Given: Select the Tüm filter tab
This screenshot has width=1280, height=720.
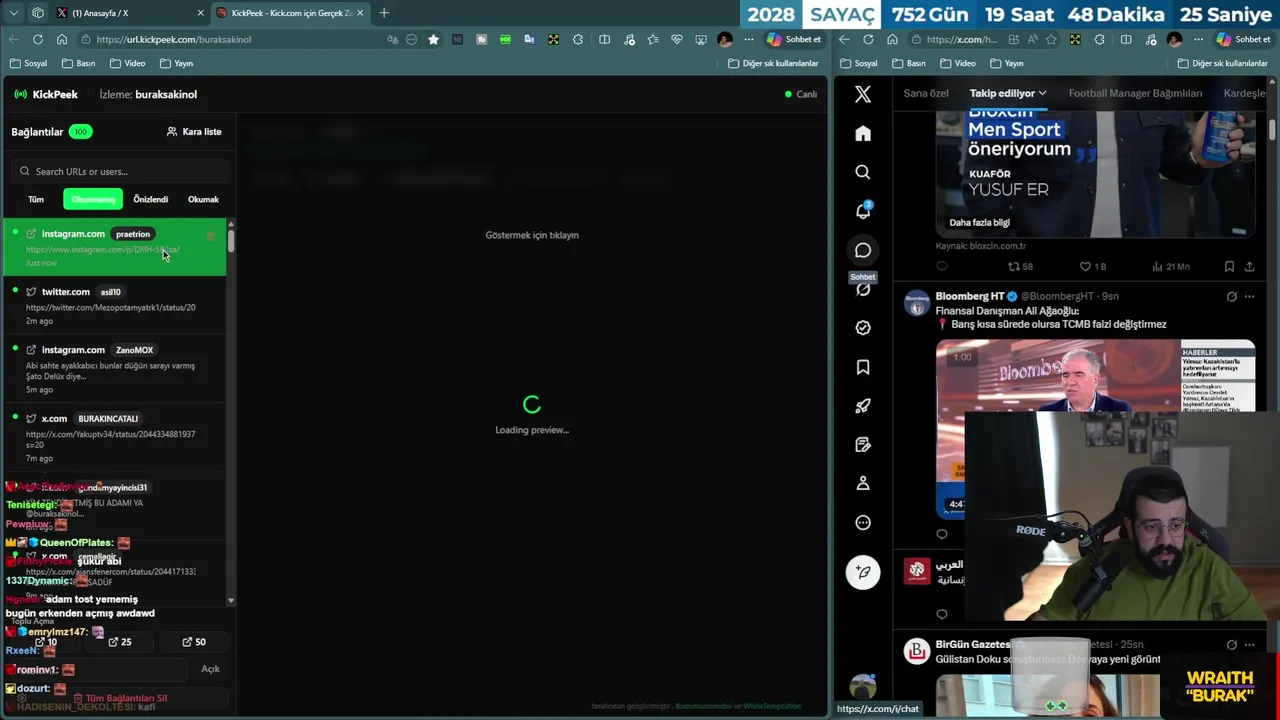Looking at the screenshot, I should click(x=36, y=199).
